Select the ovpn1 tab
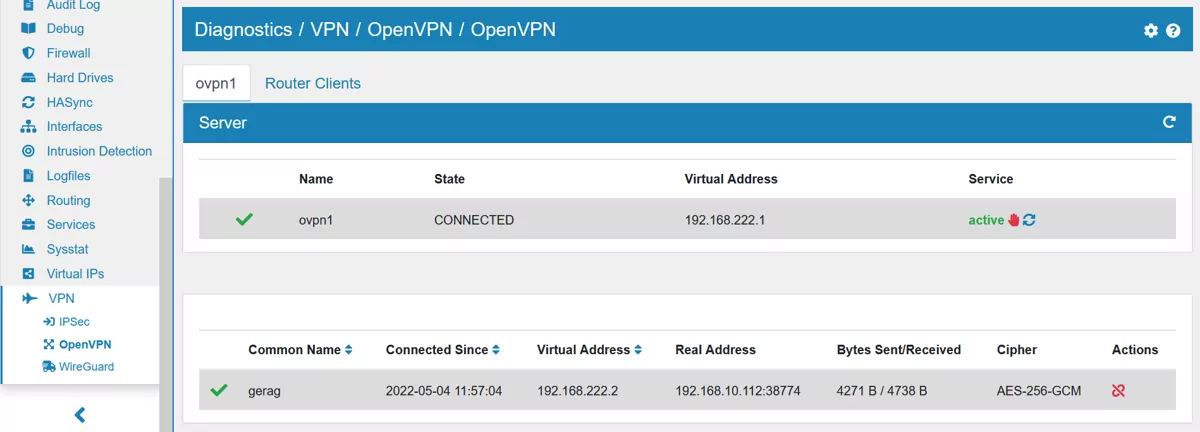This screenshot has width=1200, height=432. click(x=216, y=83)
